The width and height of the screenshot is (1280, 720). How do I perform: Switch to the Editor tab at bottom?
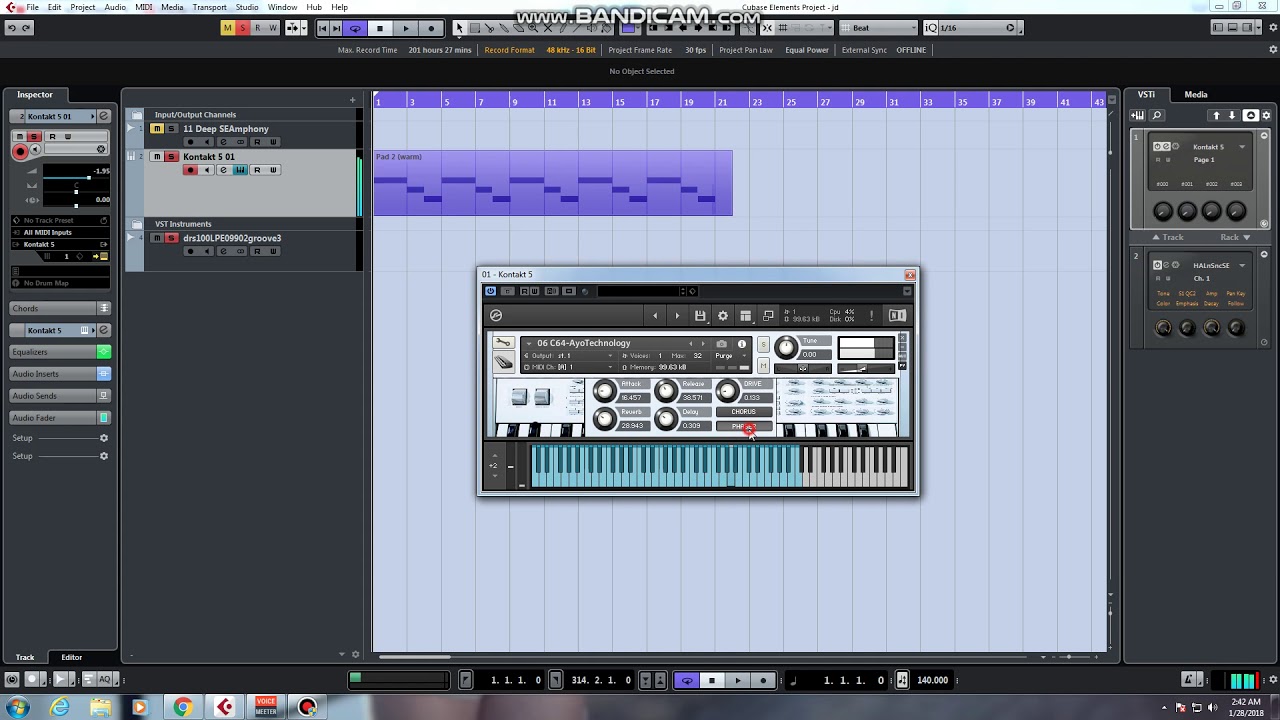[x=72, y=657]
